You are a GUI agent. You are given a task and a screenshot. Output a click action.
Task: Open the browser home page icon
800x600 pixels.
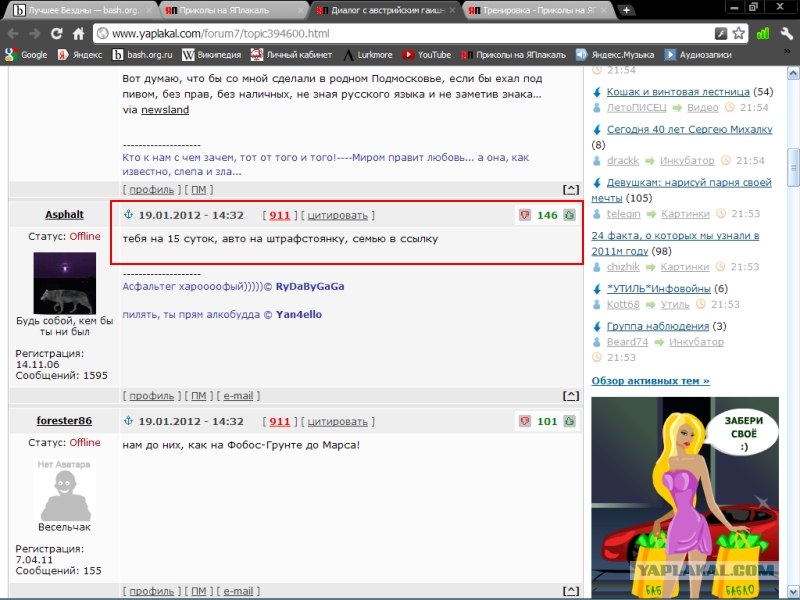(x=79, y=34)
